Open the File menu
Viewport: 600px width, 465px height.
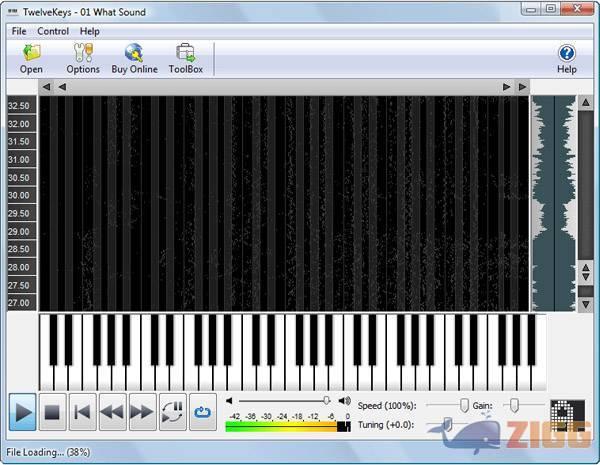click(19, 31)
